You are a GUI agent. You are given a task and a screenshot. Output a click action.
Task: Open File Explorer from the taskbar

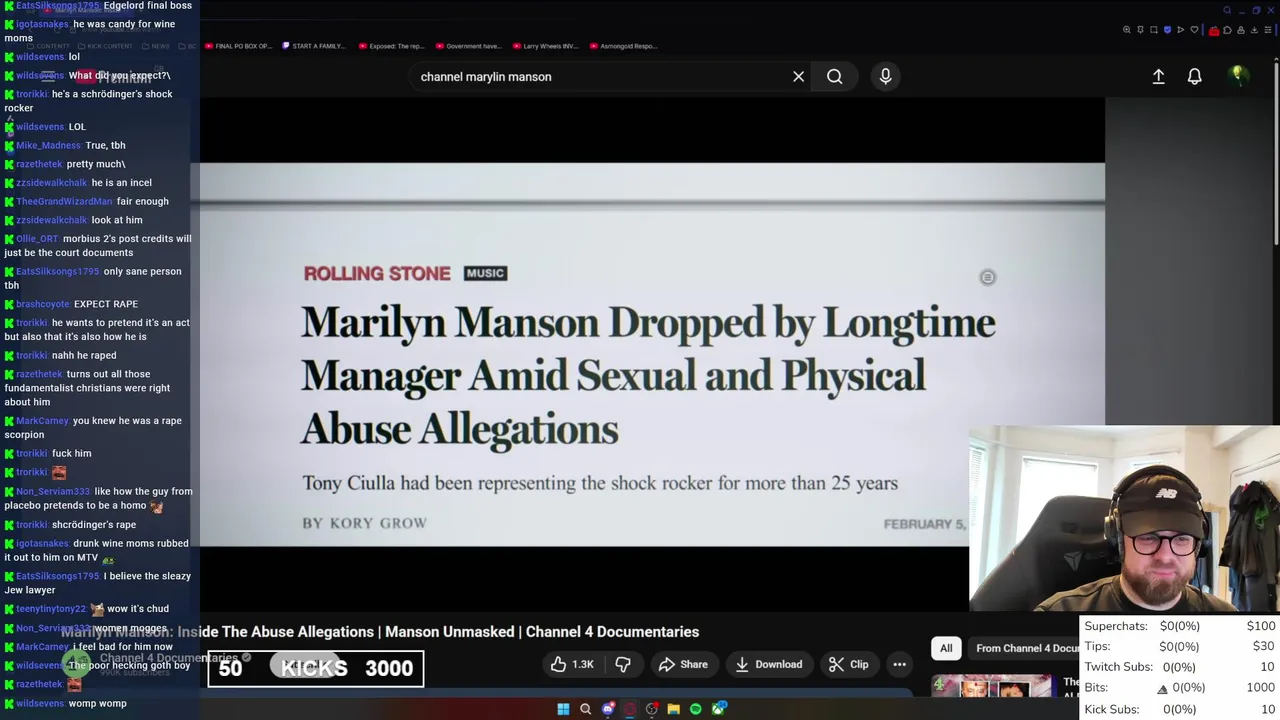point(674,709)
